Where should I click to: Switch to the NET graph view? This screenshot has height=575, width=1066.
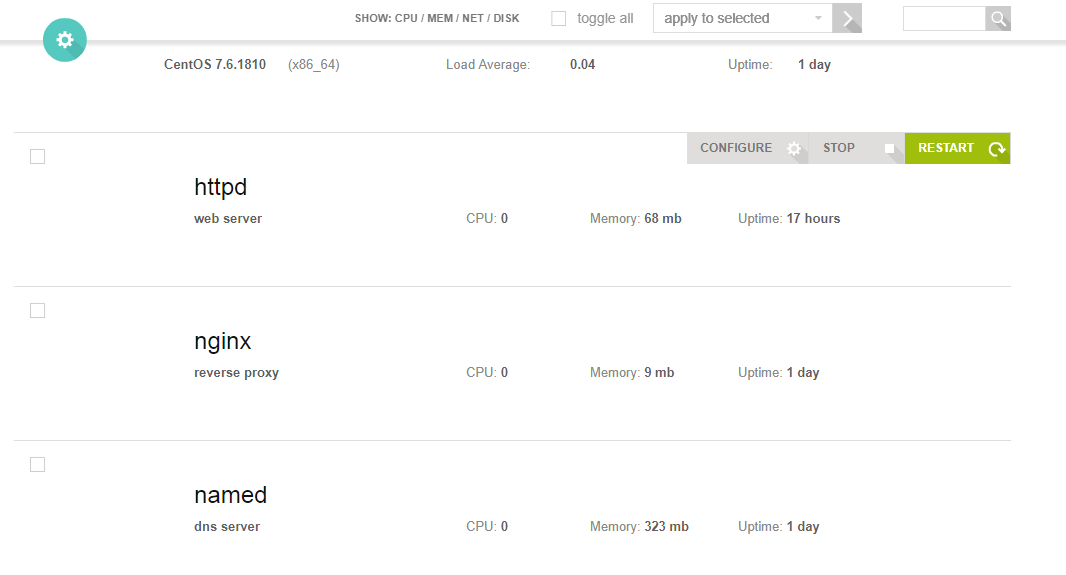tap(473, 19)
